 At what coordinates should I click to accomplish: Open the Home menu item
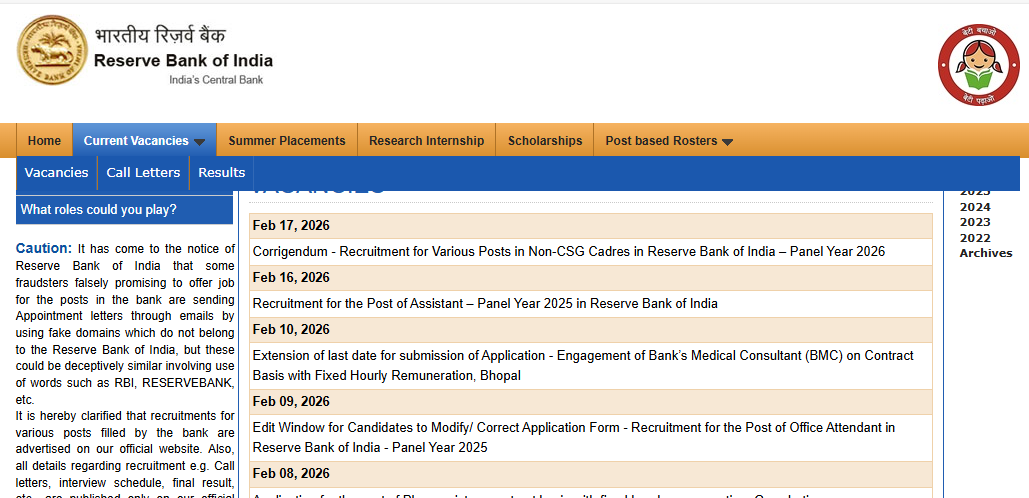(x=45, y=140)
